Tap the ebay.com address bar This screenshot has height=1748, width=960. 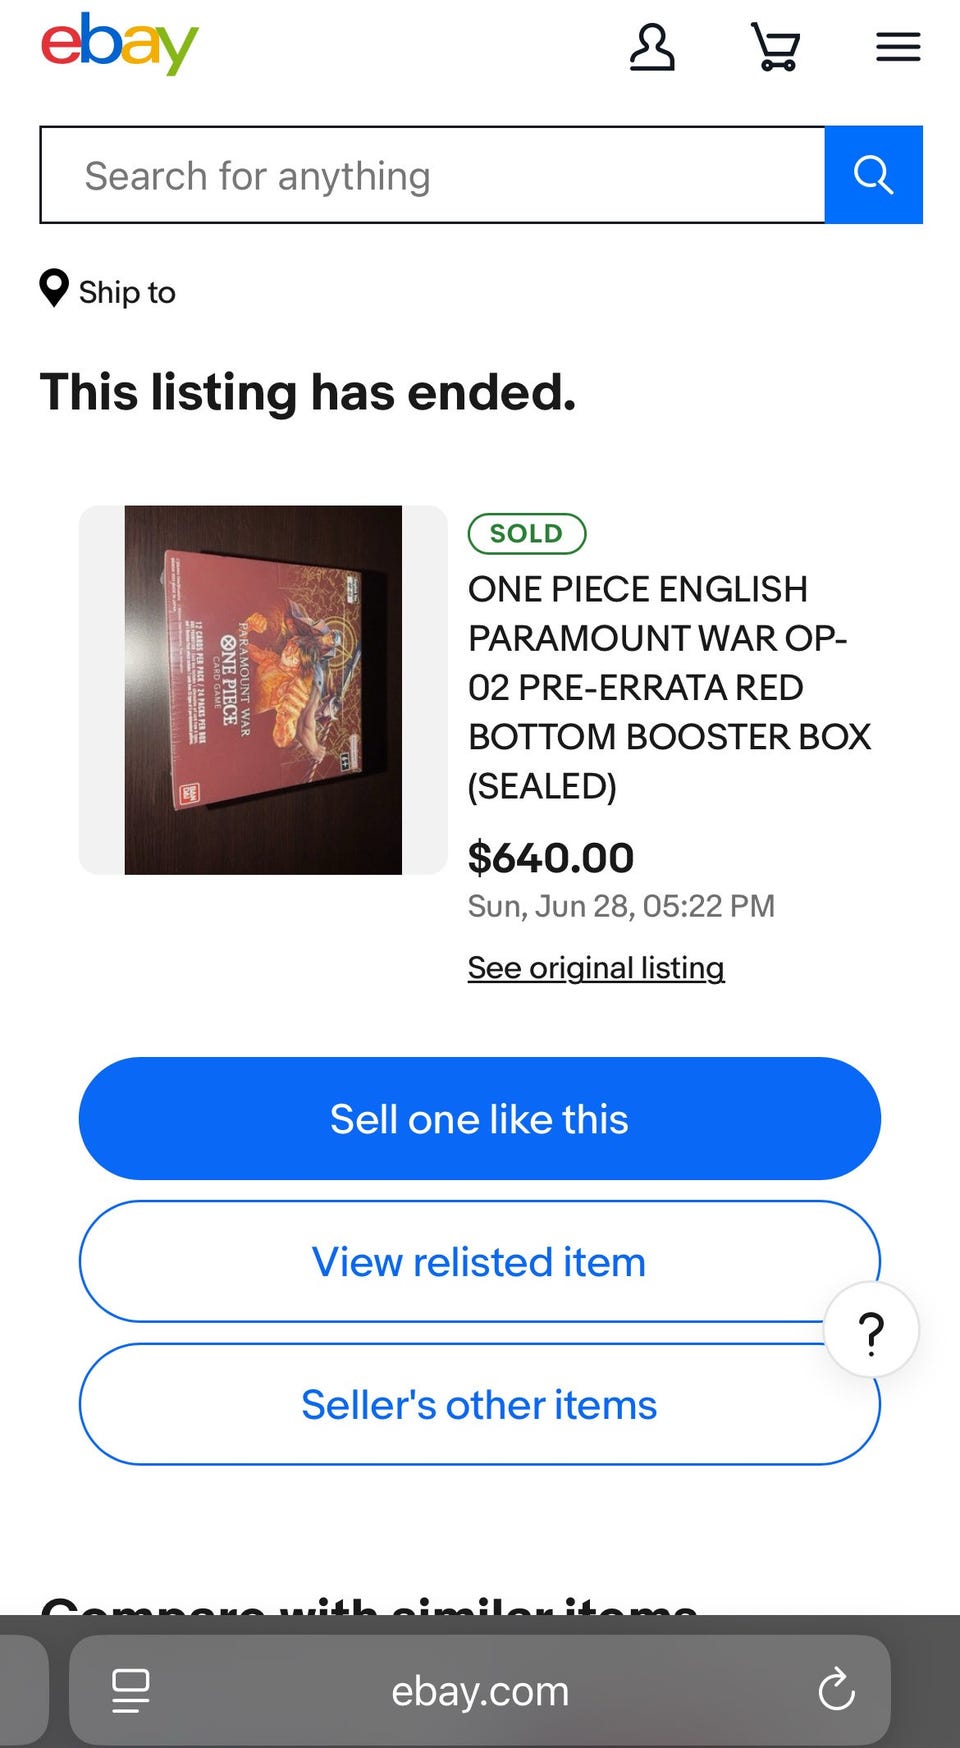[480, 1690]
